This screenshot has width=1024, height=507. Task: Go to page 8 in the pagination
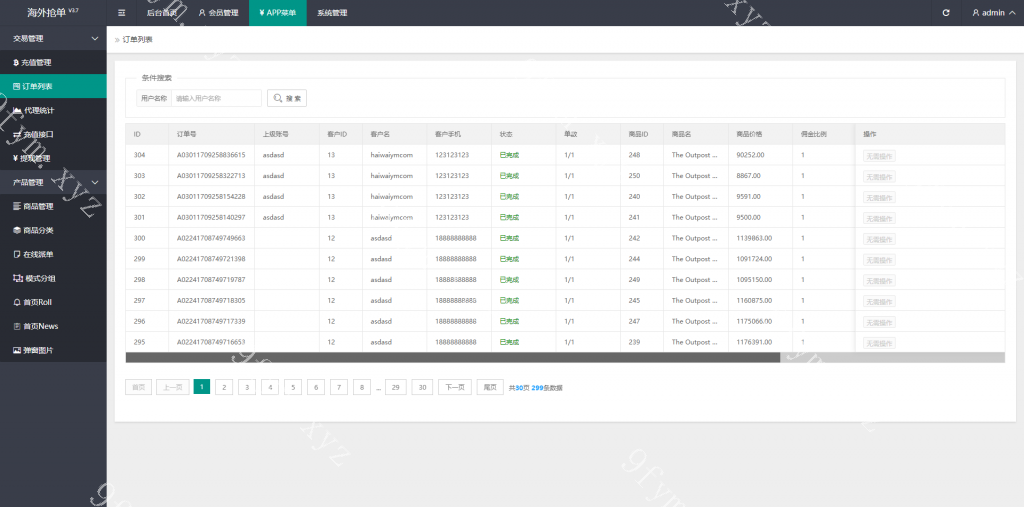point(362,387)
